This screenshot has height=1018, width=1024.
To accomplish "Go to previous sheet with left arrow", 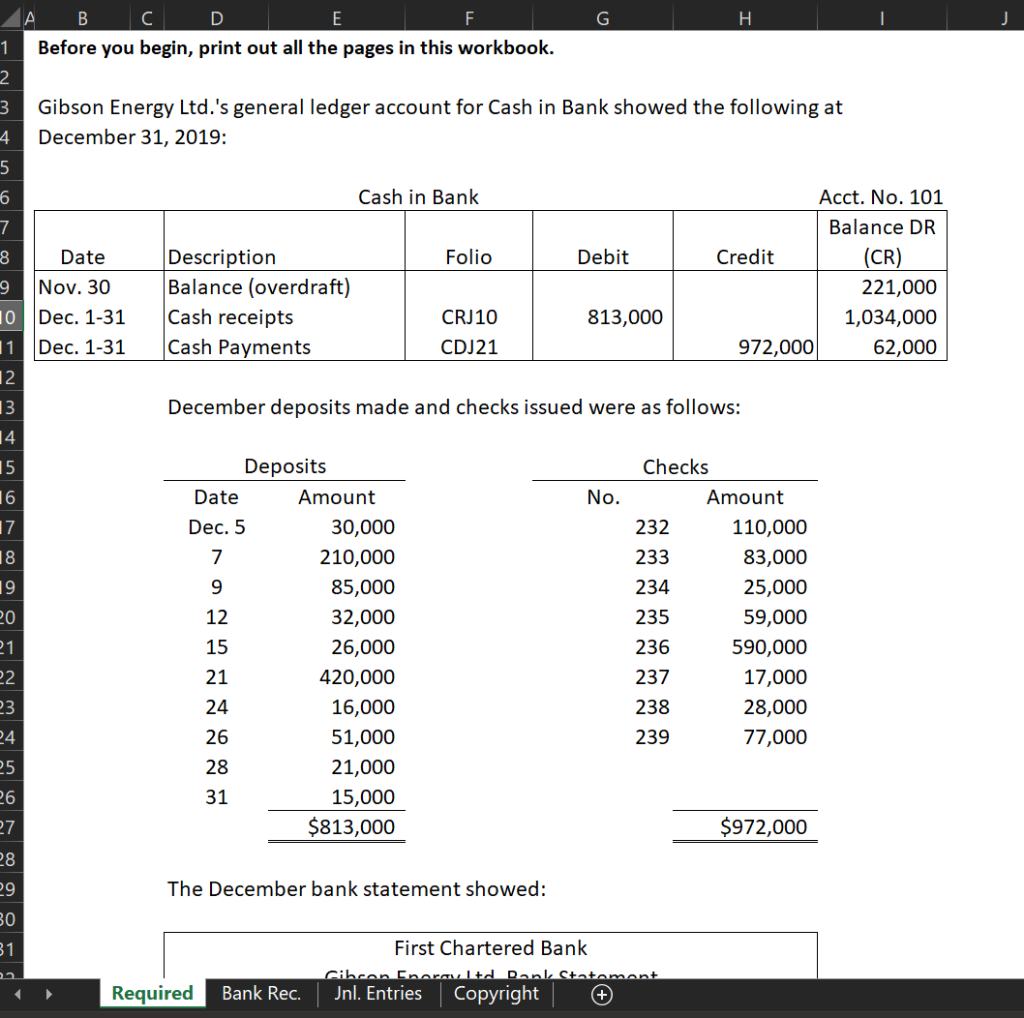I will (18, 994).
